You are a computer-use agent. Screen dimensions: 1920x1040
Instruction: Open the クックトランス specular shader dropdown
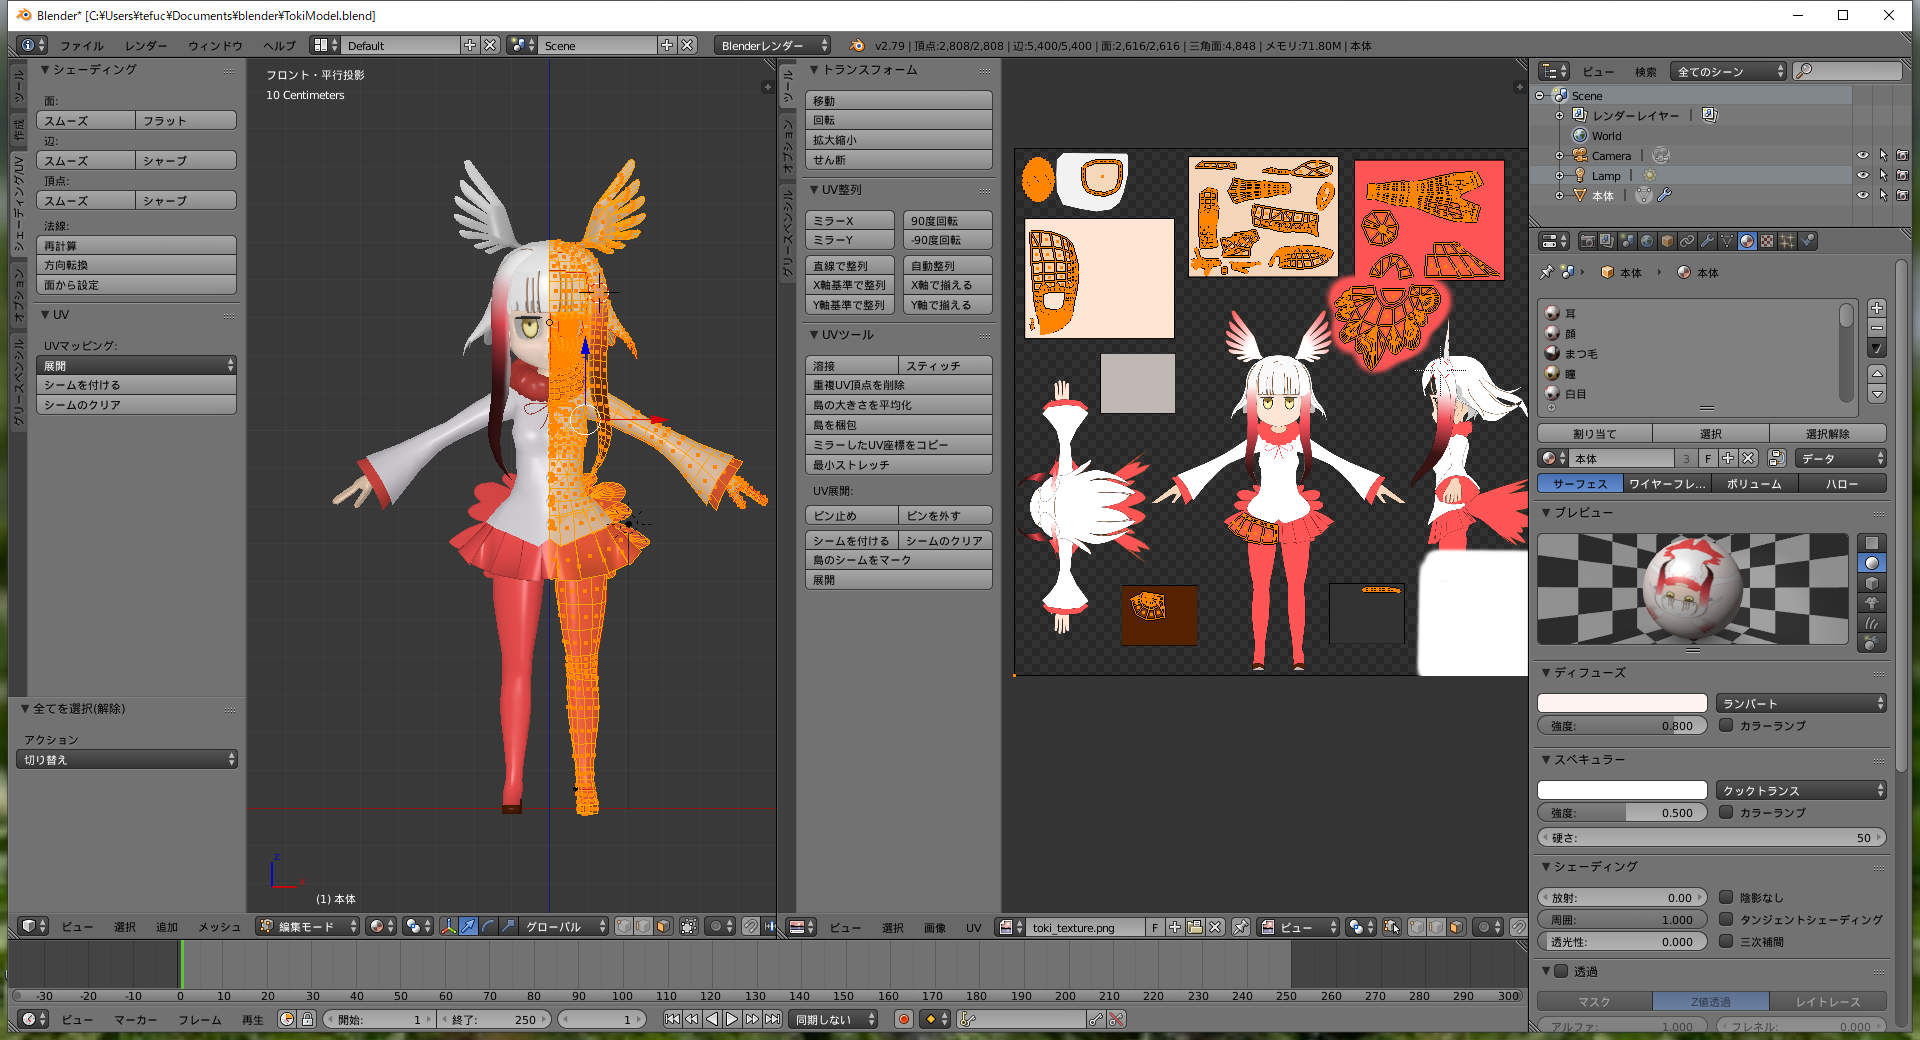click(x=1801, y=790)
